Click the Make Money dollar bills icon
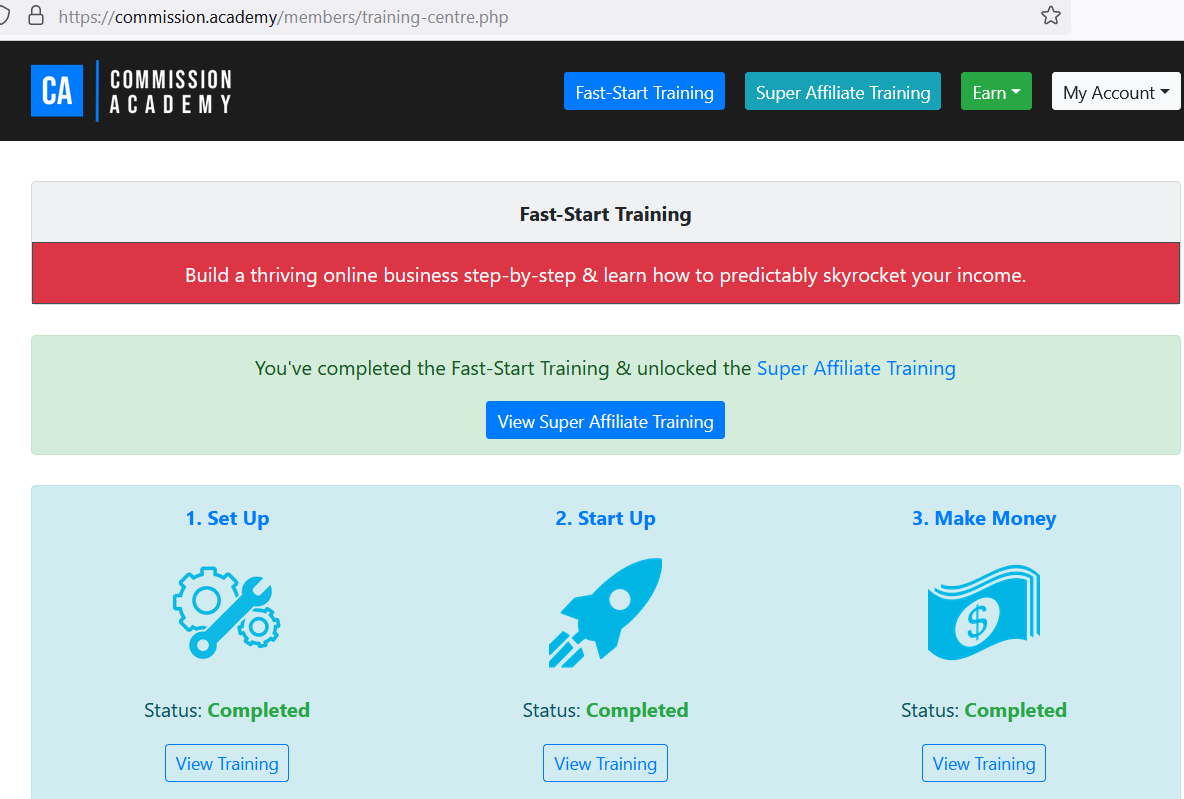This screenshot has height=799, width=1184. (x=984, y=612)
